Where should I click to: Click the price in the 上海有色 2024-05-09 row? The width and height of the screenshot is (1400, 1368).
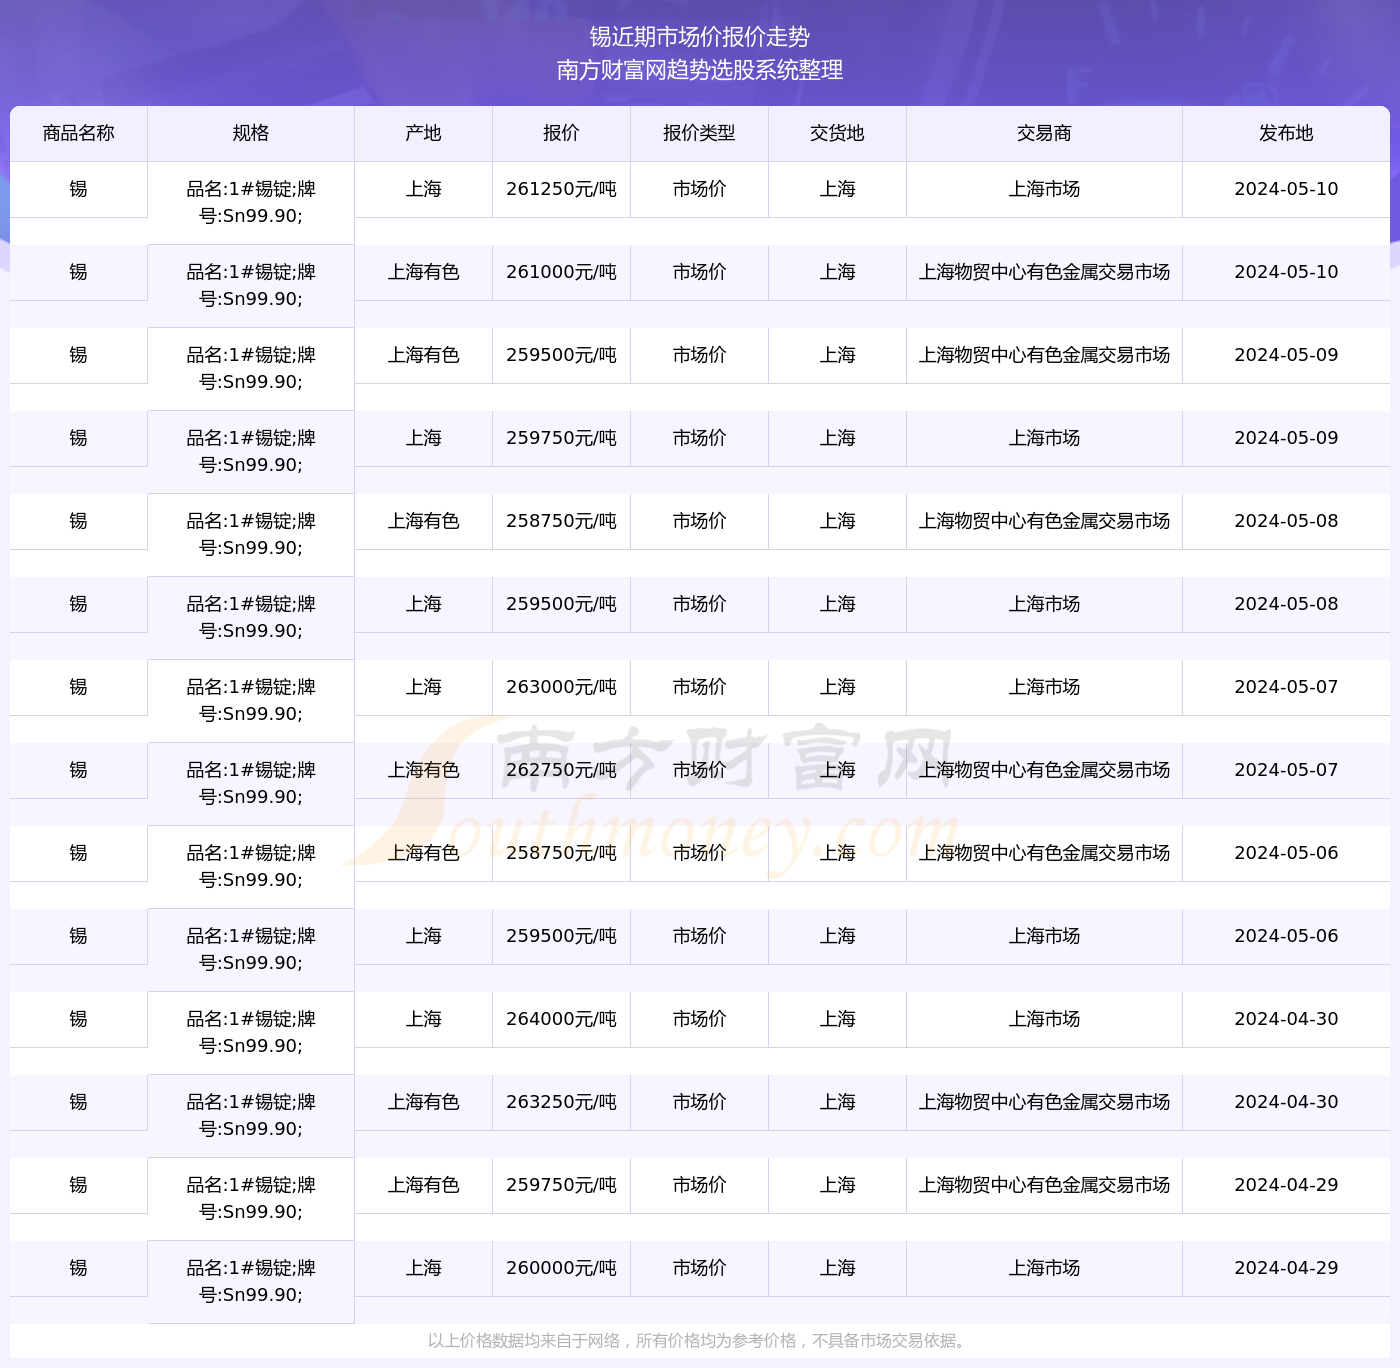(562, 355)
